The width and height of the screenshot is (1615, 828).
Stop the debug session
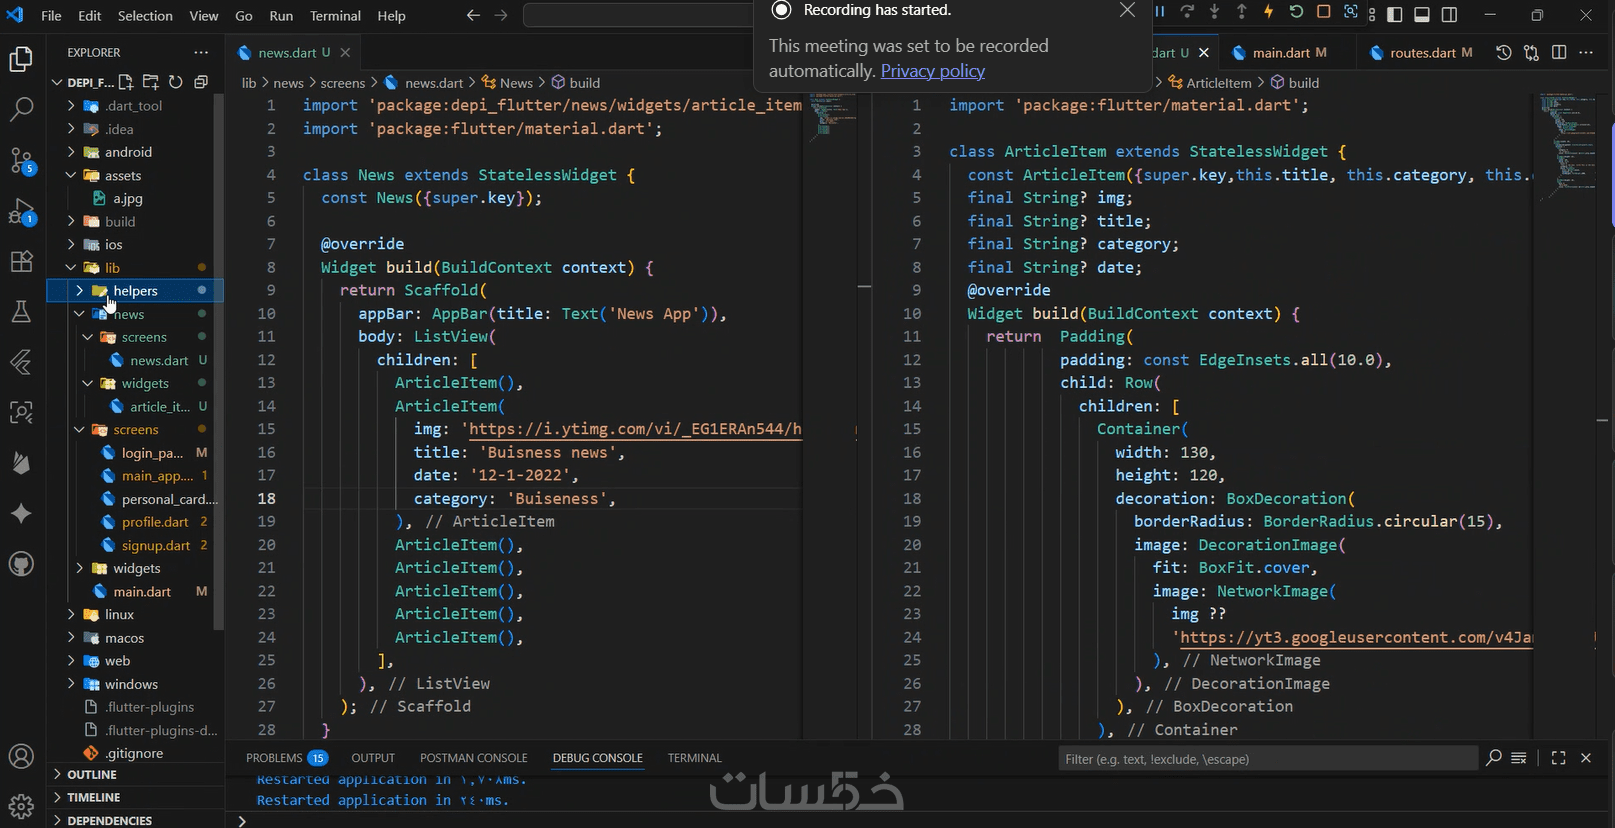pos(1323,12)
